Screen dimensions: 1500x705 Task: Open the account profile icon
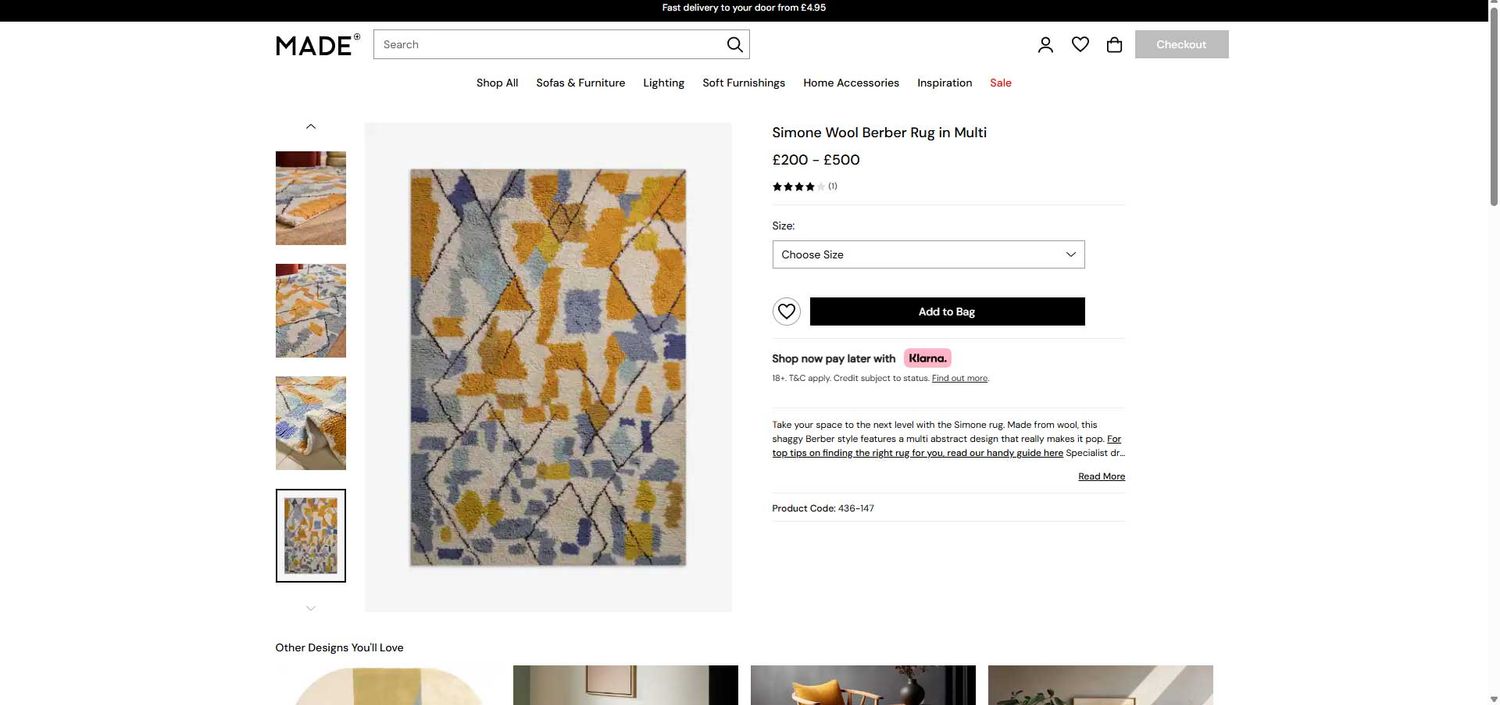(1045, 44)
